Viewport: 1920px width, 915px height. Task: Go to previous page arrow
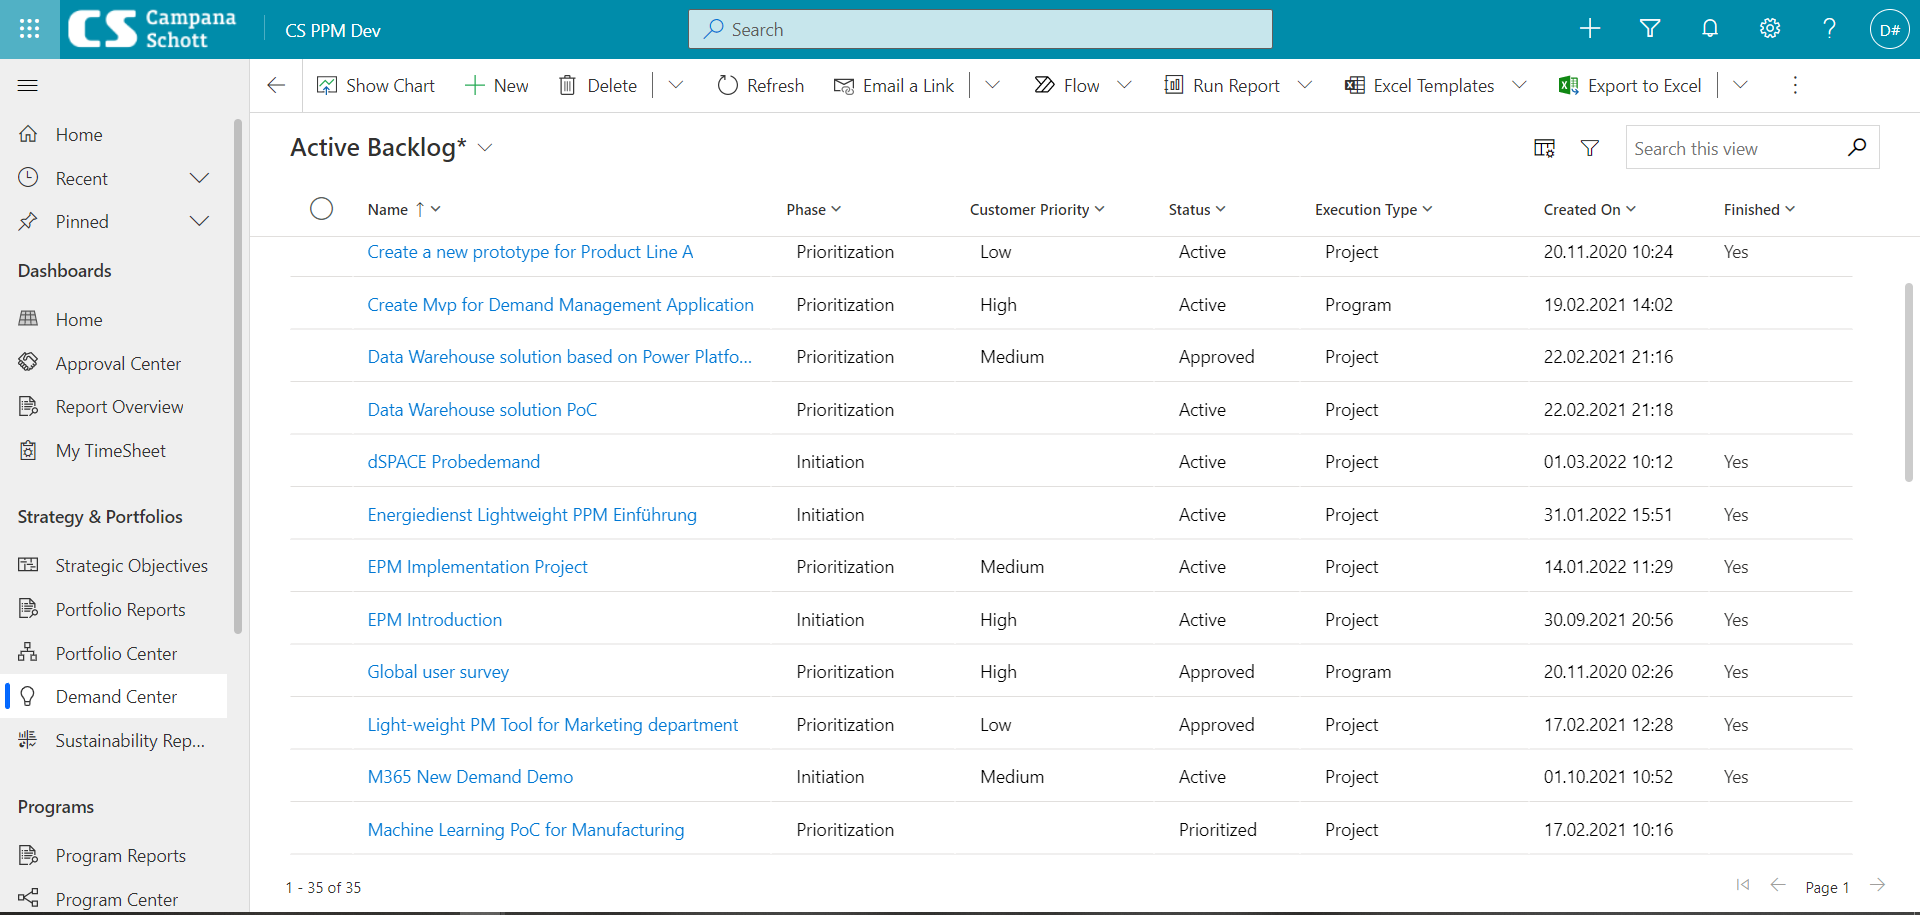[x=1777, y=885]
